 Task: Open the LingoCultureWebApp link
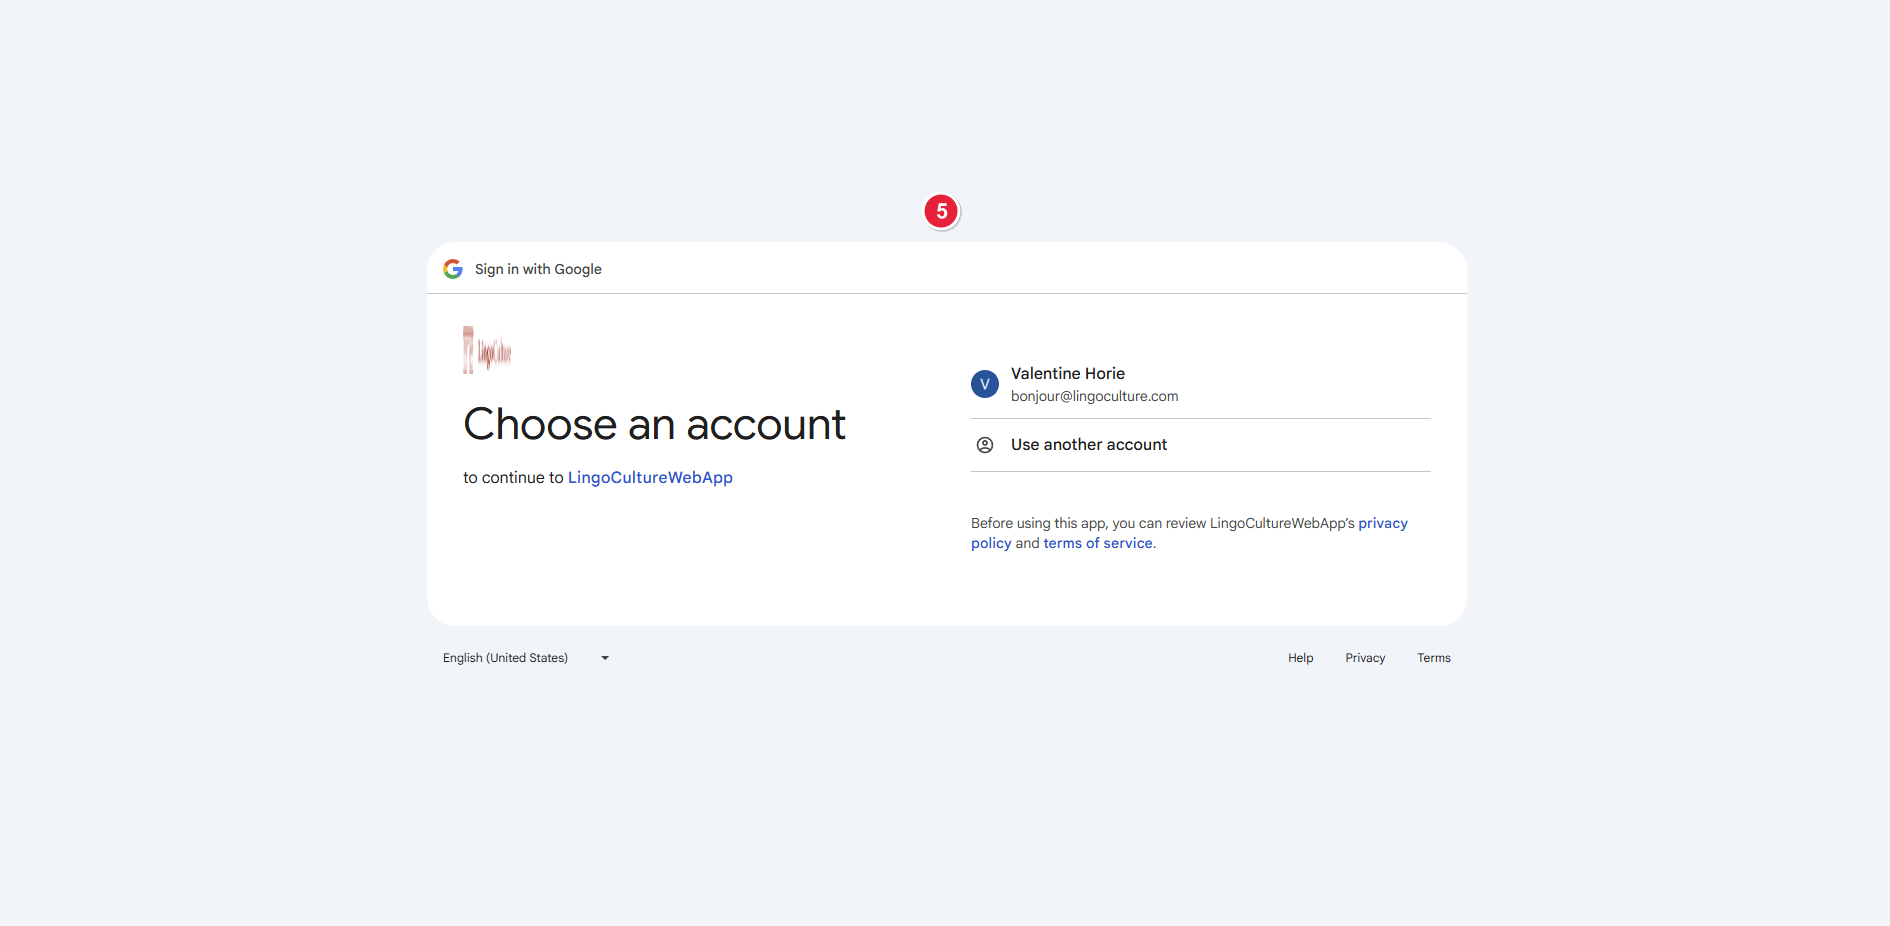pyautogui.click(x=650, y=478)
